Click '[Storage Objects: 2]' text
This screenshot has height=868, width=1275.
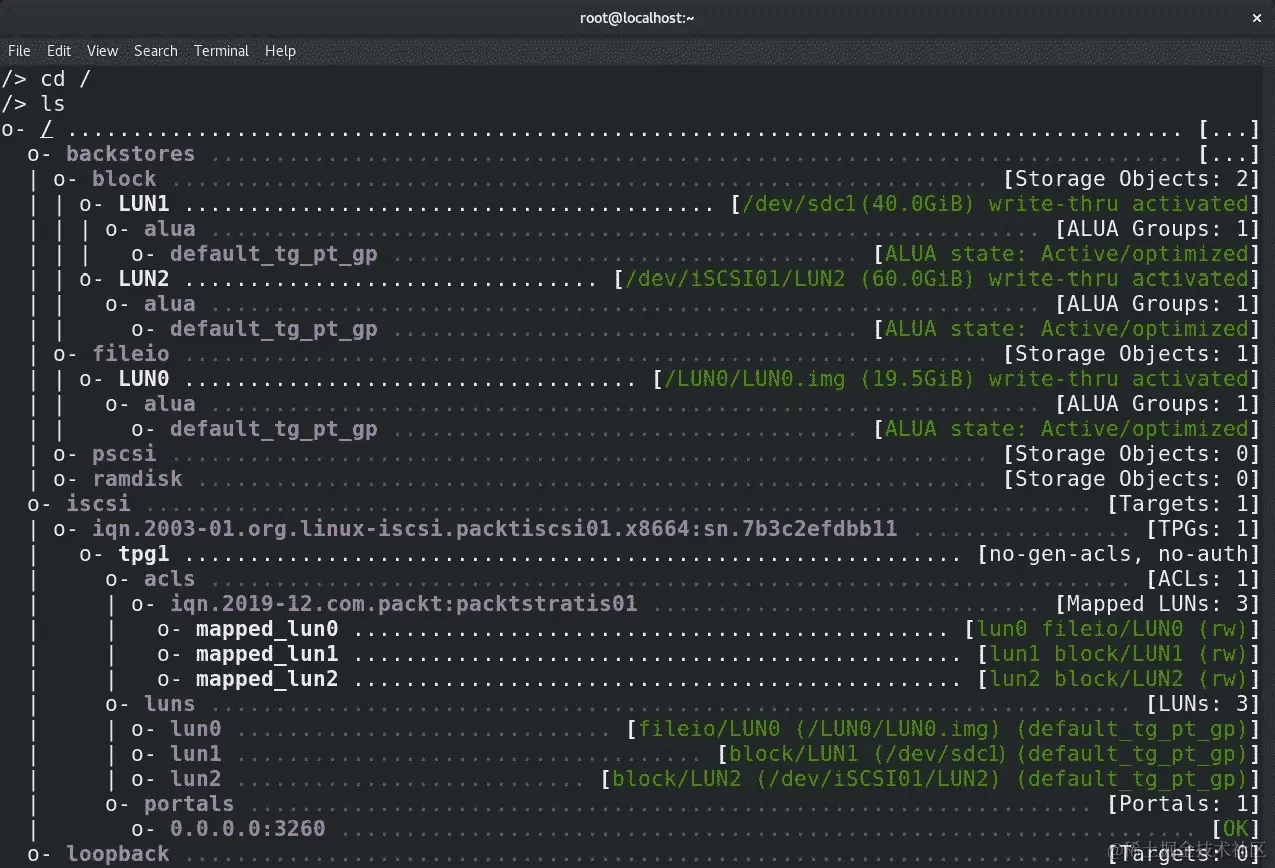[x=1130, y=179]
